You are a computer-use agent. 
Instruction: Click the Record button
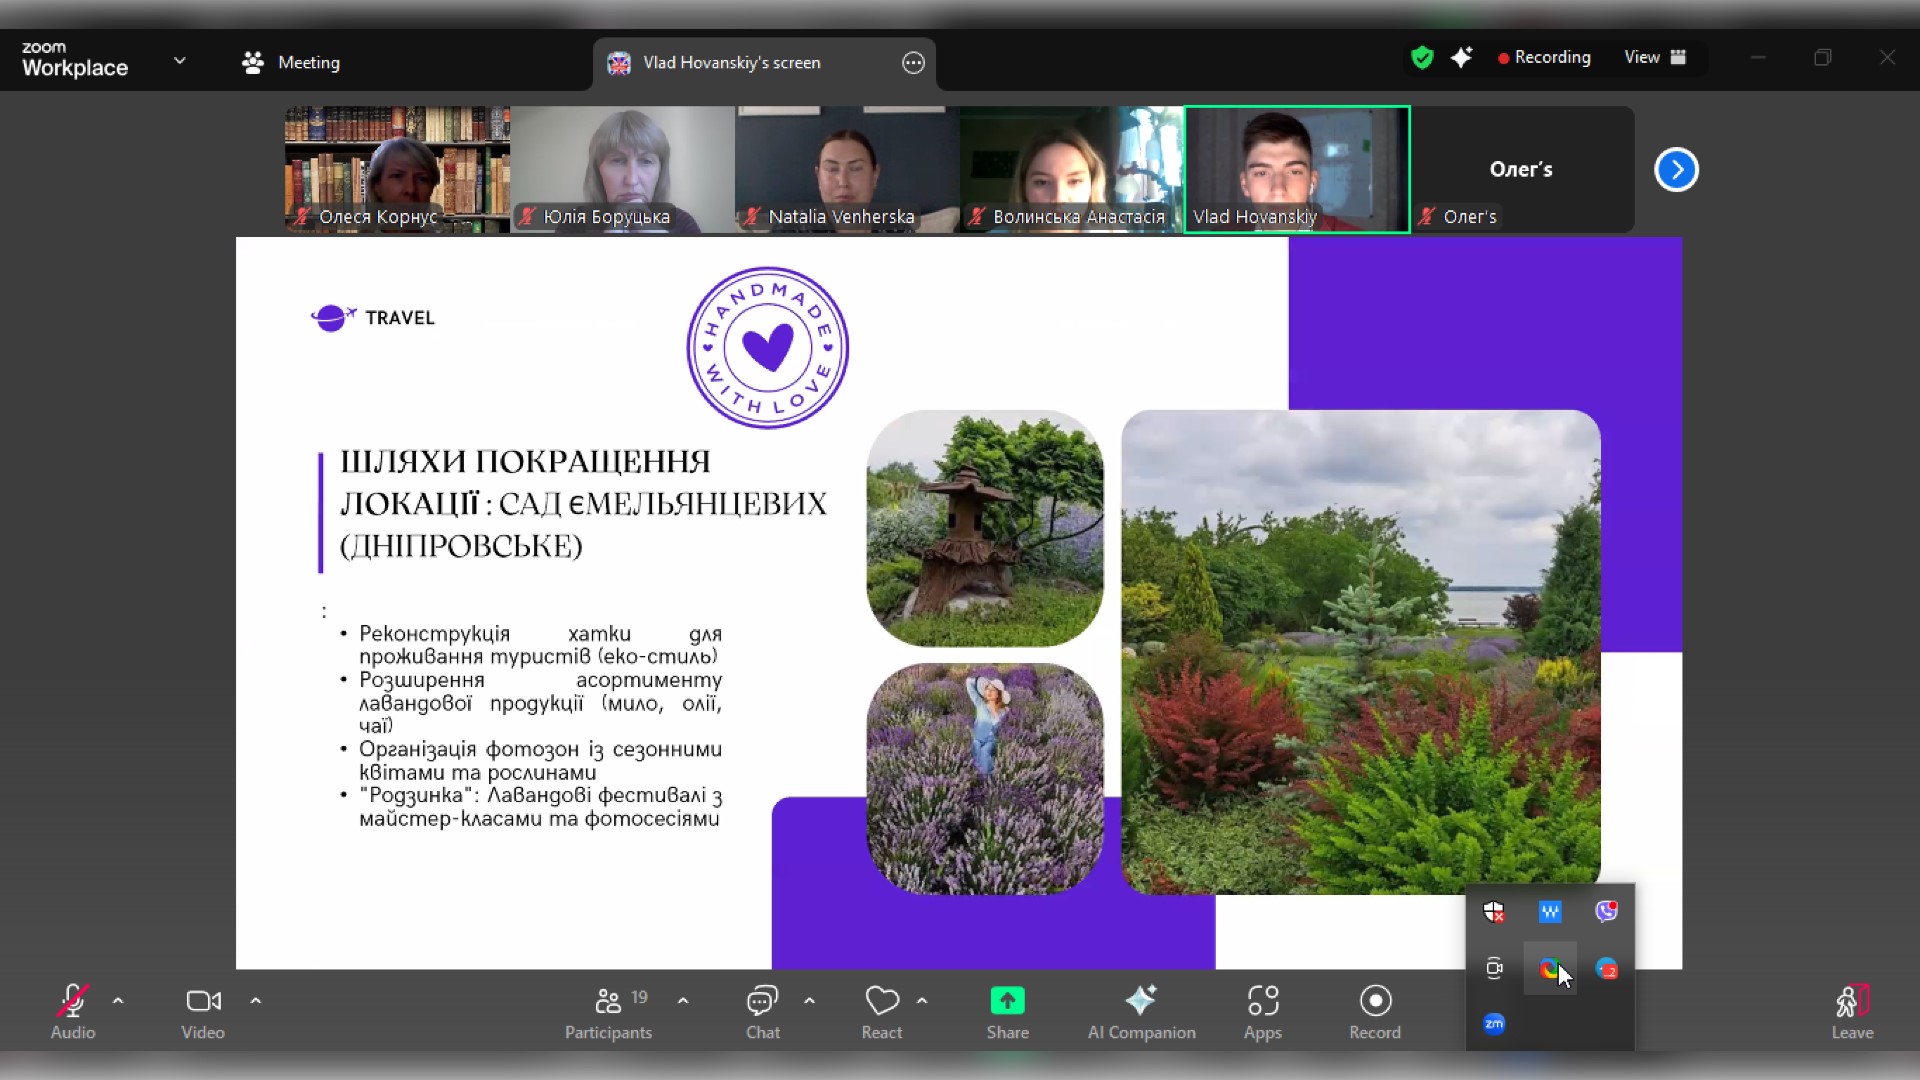(x=1375, y=1011)
